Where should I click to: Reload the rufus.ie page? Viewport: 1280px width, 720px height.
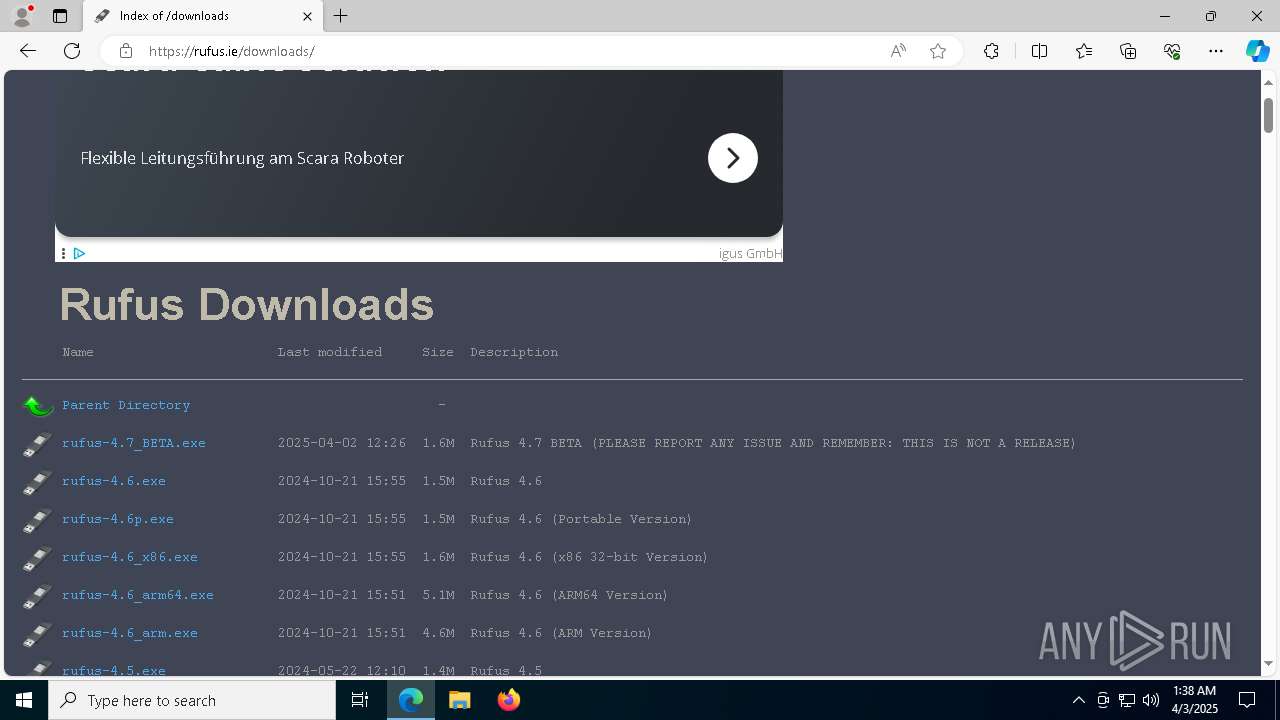(x=72, y=51)
